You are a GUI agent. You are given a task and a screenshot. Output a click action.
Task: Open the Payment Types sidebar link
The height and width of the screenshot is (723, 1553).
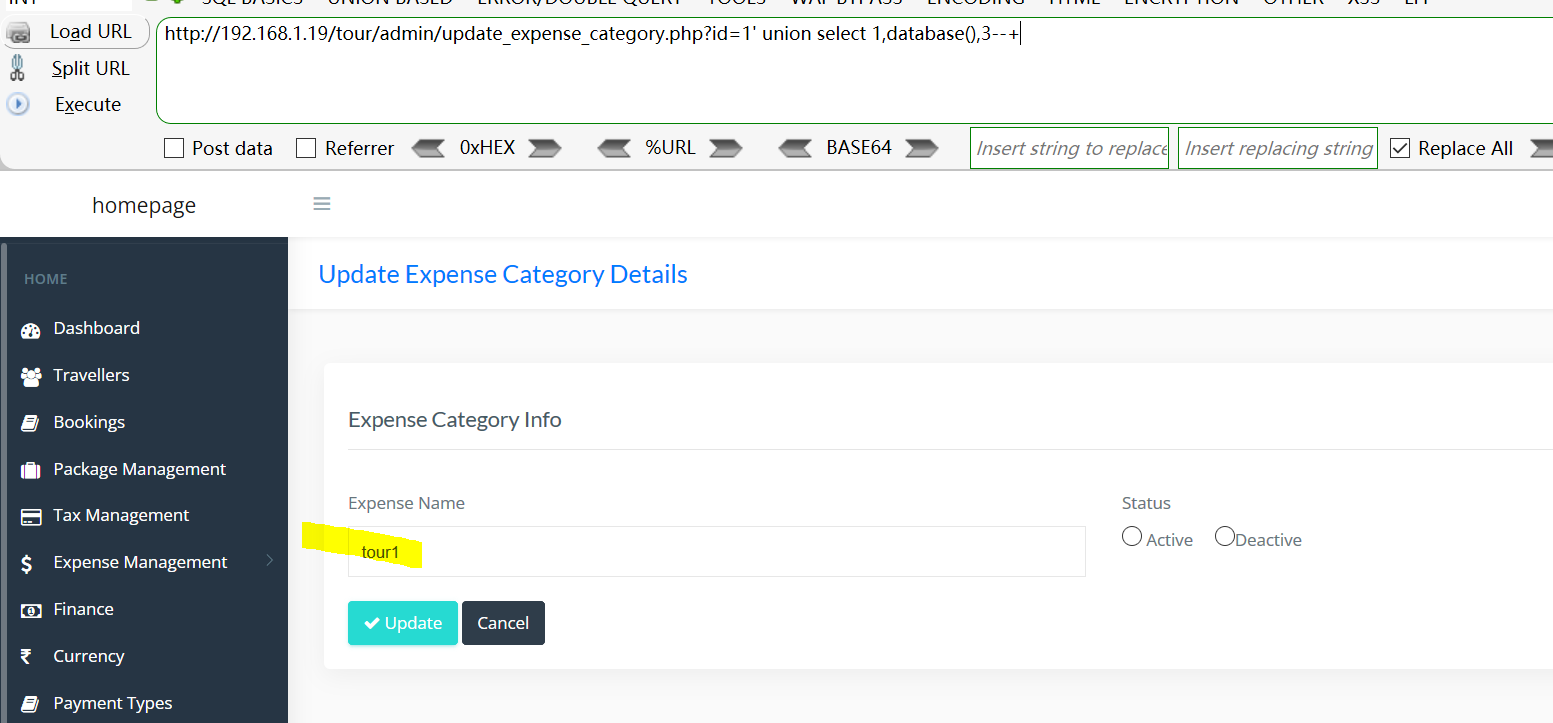113,703
